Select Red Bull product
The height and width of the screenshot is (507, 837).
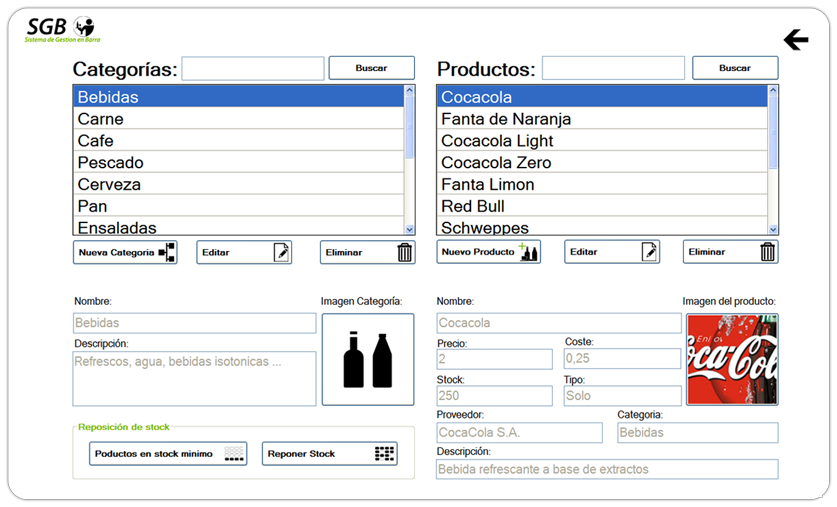[602, 206]
